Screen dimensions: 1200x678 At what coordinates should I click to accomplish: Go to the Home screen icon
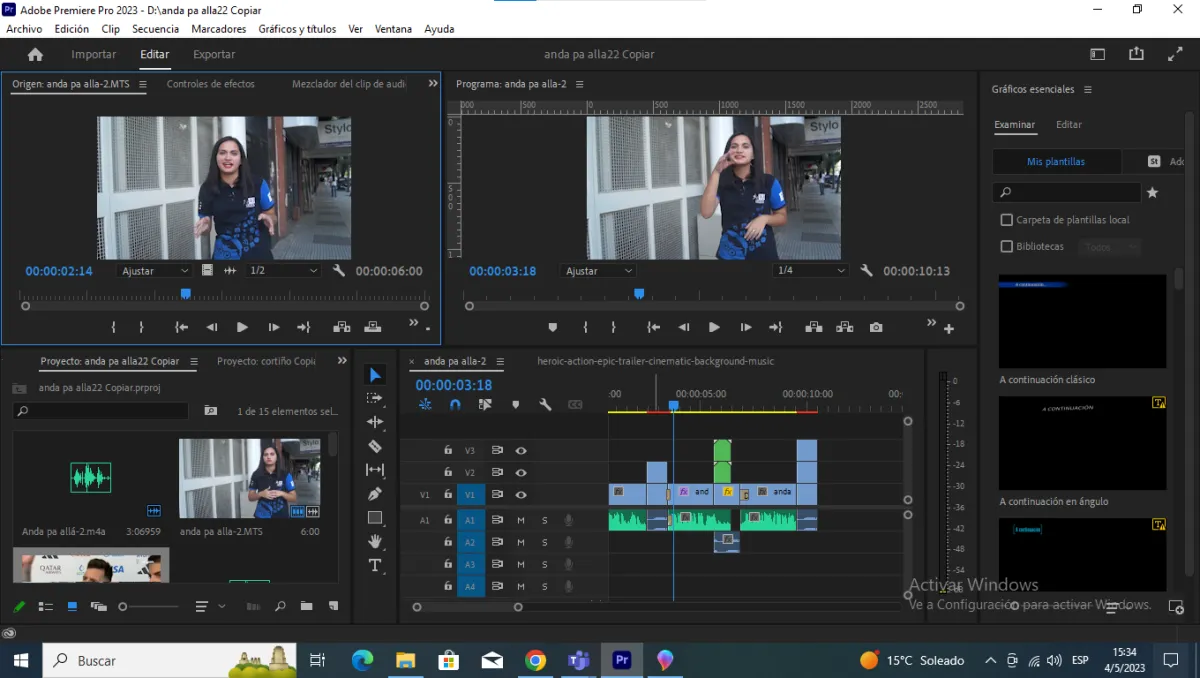pos(35,55)
